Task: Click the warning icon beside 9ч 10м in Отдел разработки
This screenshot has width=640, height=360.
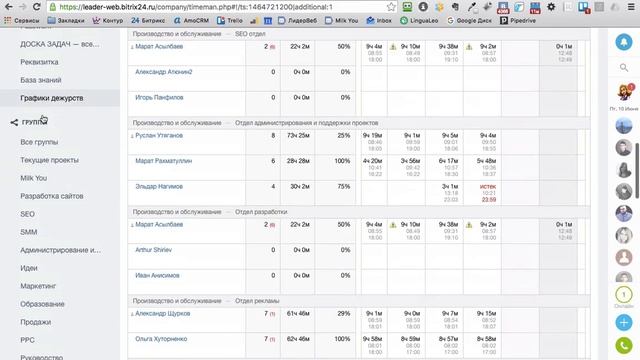Action: 393,225
